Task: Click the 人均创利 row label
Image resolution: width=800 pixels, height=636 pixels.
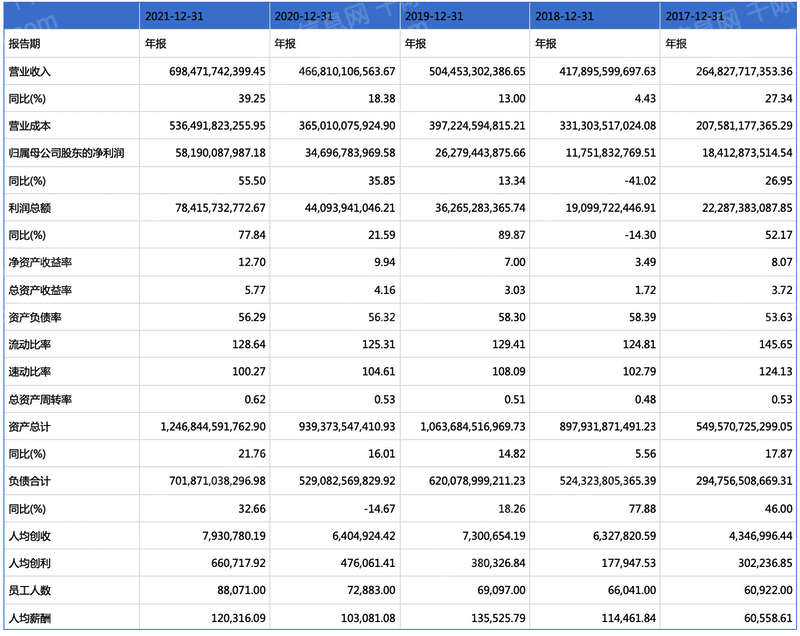Action: pyautogui.click(x=29, y=564)
